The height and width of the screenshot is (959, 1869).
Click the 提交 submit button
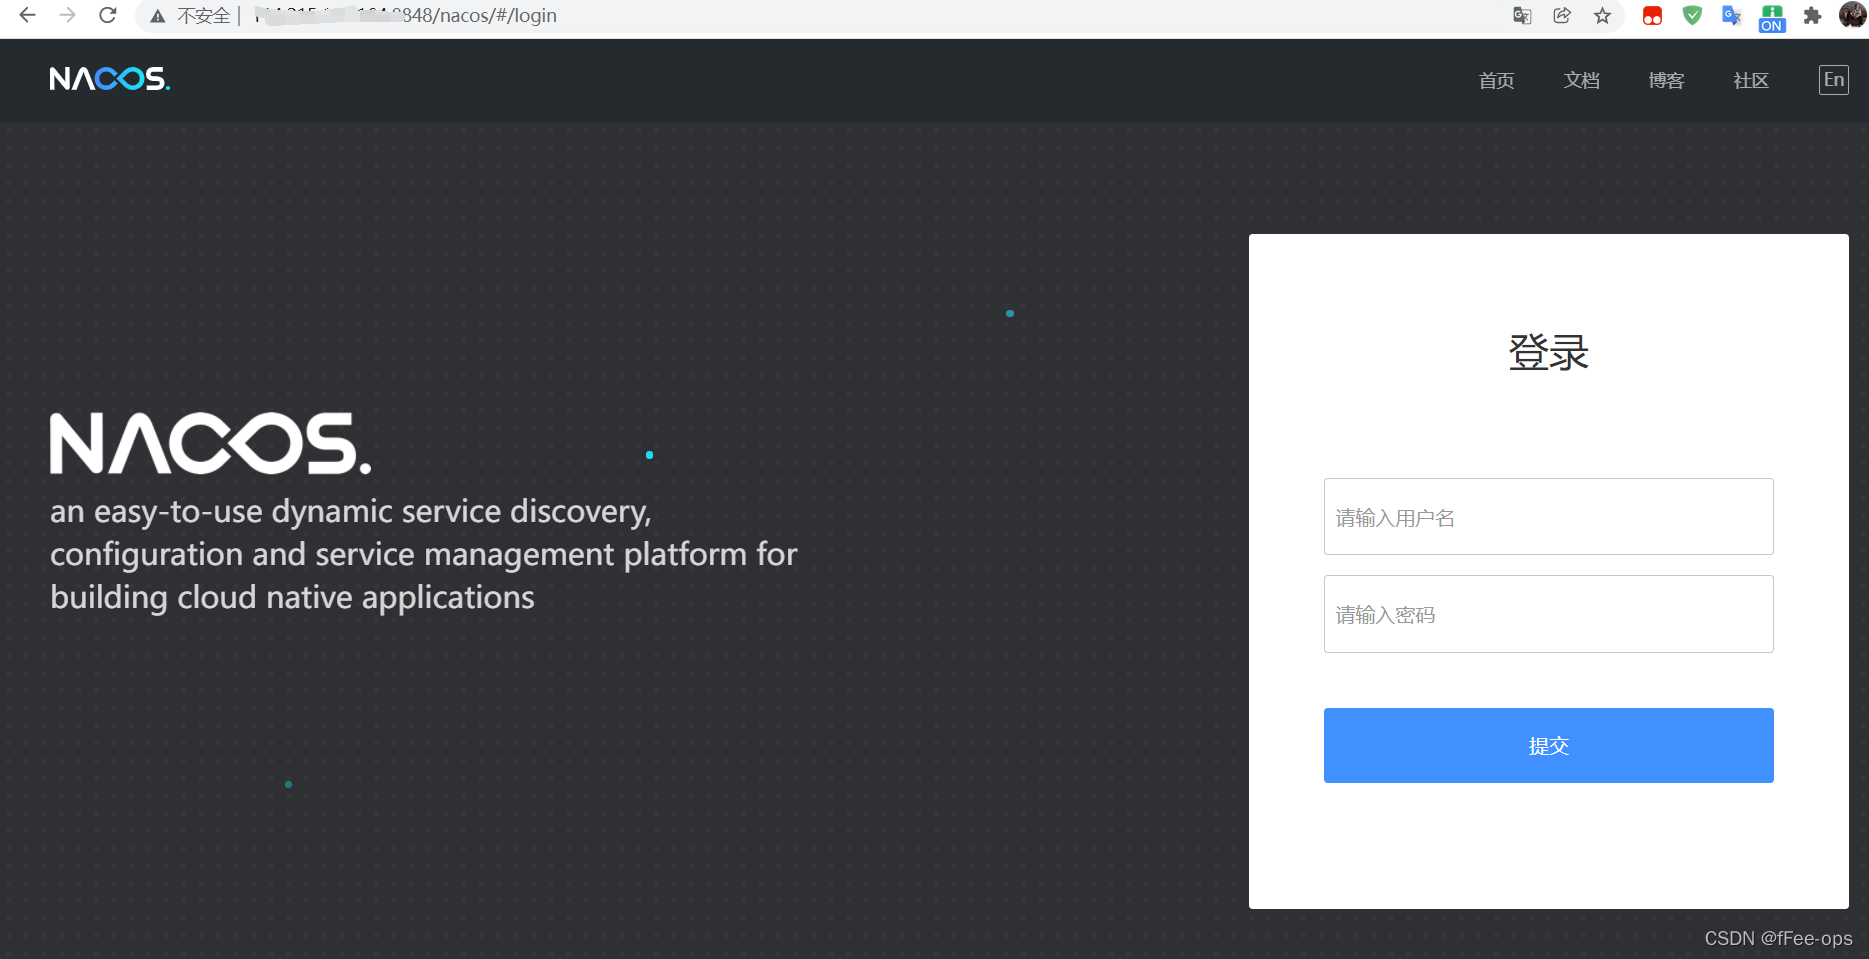pos(1548,745)
